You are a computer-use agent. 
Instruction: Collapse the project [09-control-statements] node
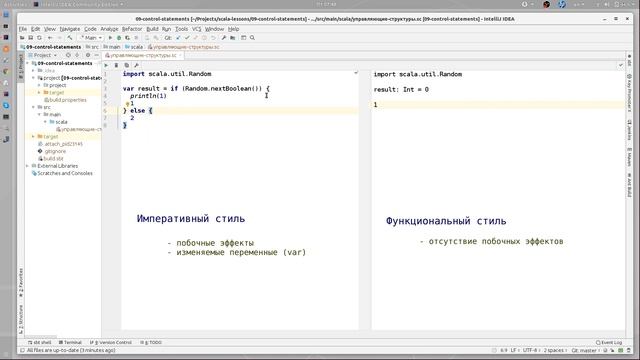pyautogui.click(x=33, y=78)
